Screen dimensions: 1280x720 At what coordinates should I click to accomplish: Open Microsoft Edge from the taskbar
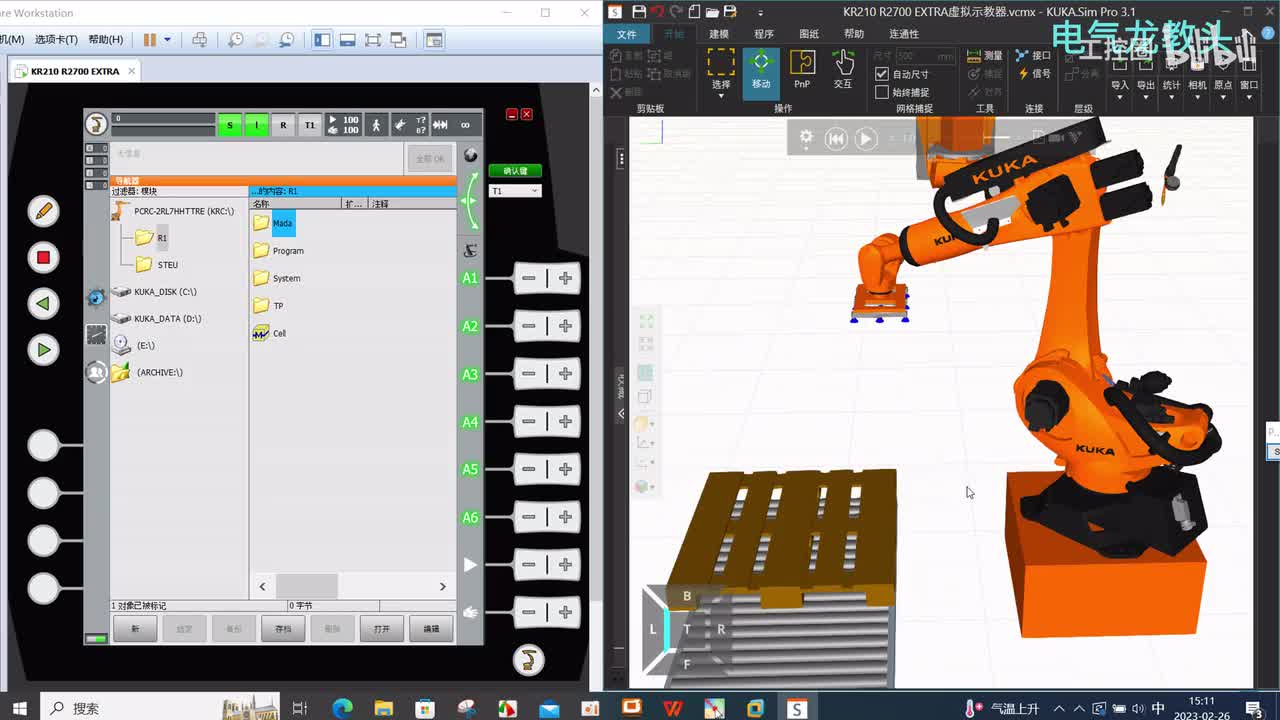(x=342, y=708)
